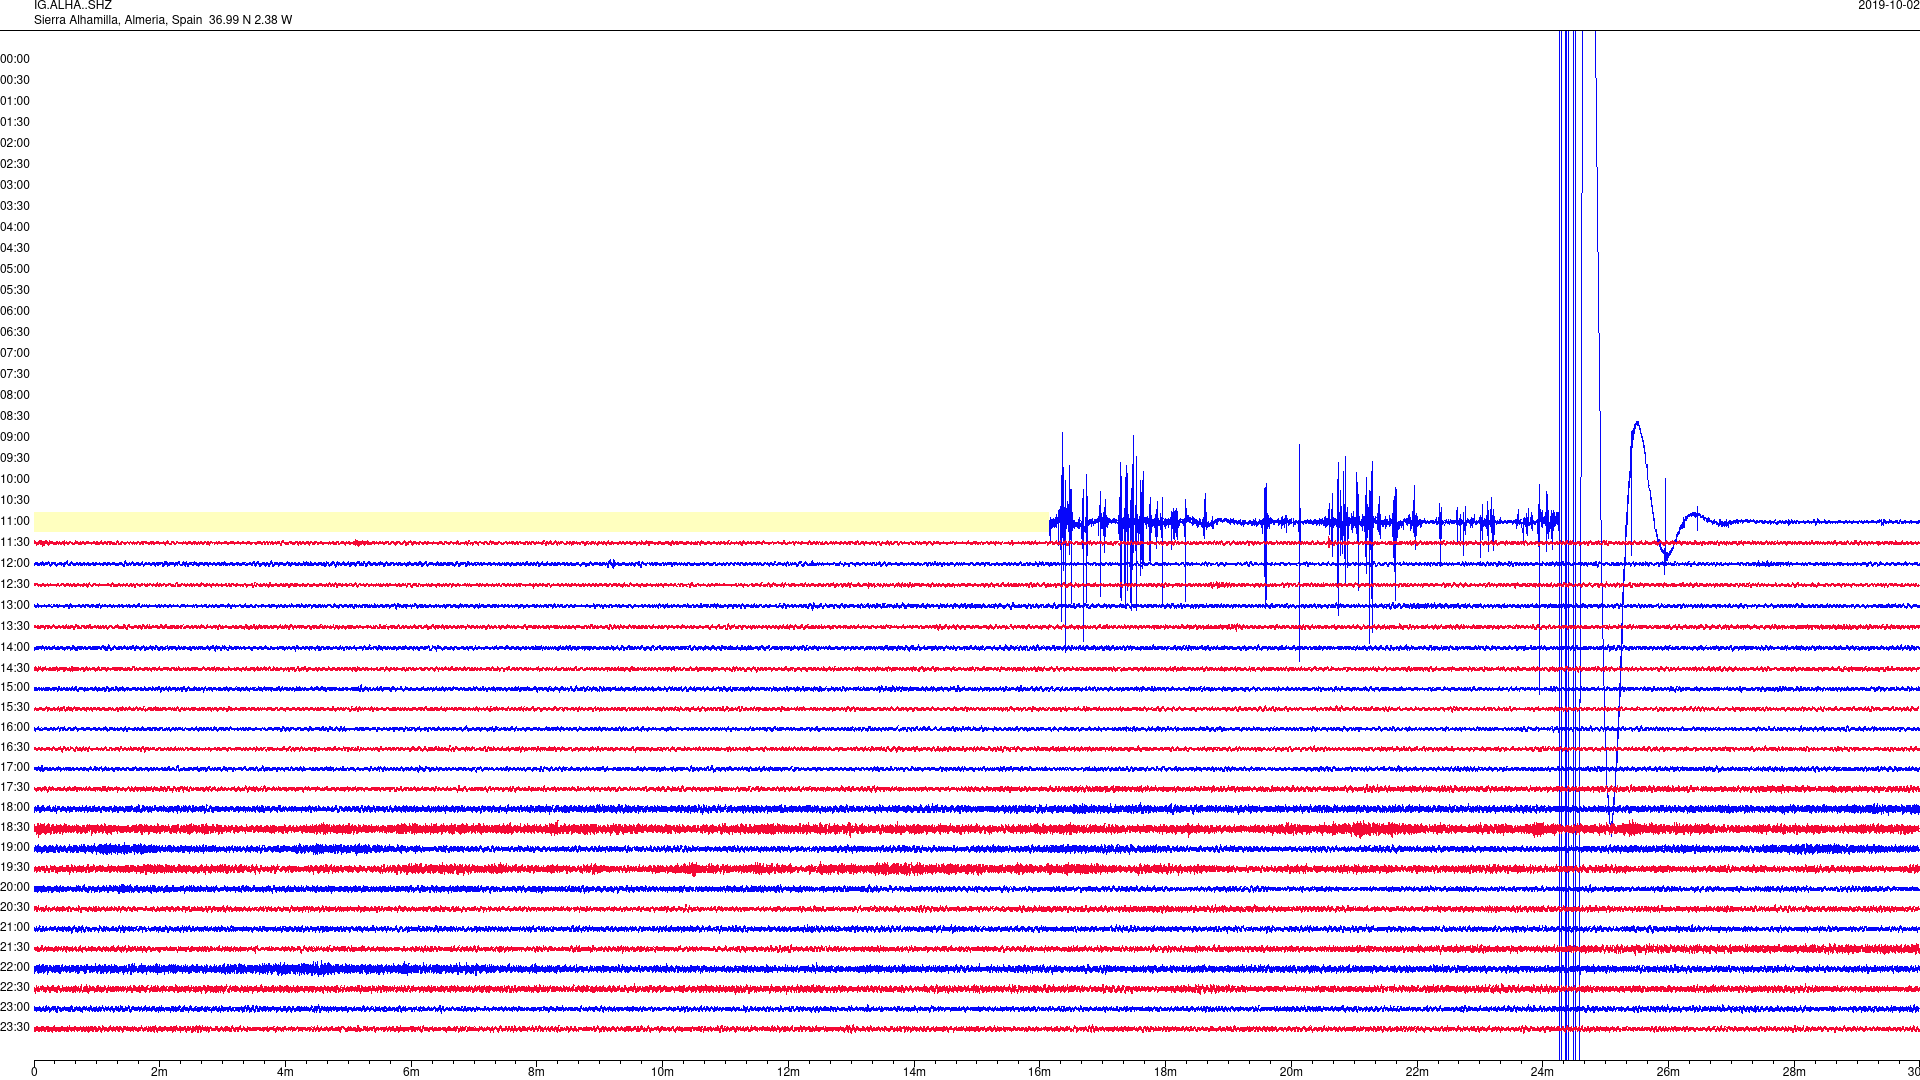This screenshot has width=1920, height=1080.
Task: Select the 05:00 time row label
Action: coord(15,269)
